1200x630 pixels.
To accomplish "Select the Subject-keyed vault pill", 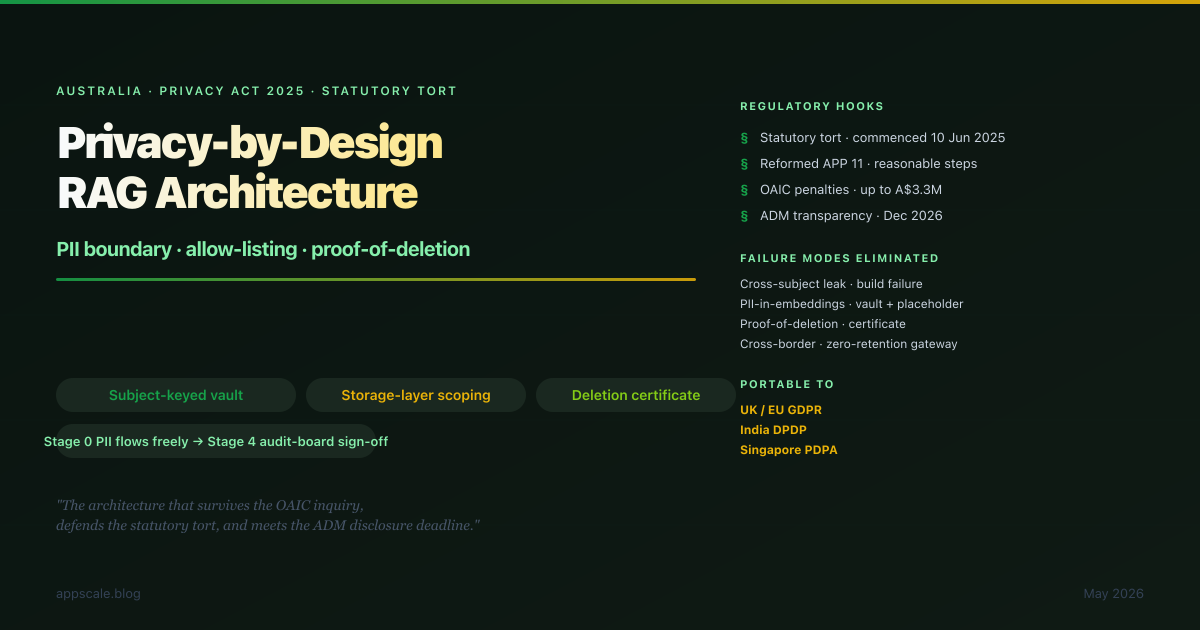I will pyautogui.click(x=176, y=395).
